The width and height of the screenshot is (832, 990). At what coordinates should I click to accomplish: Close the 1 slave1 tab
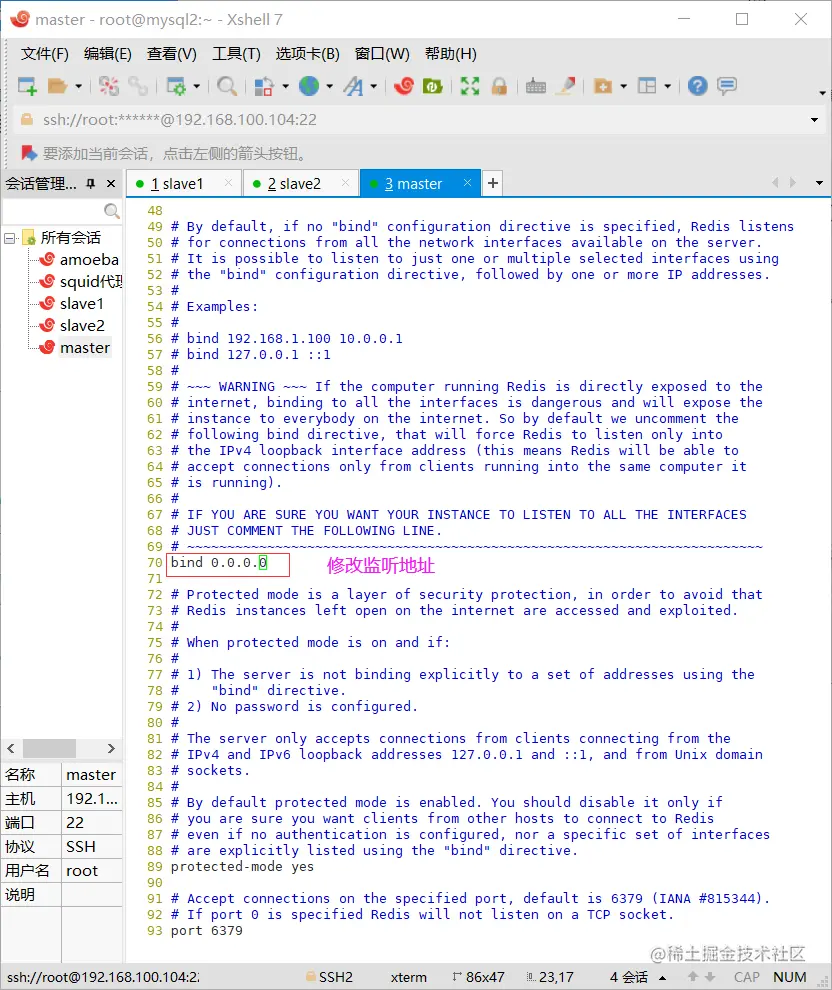coord(229,182)
